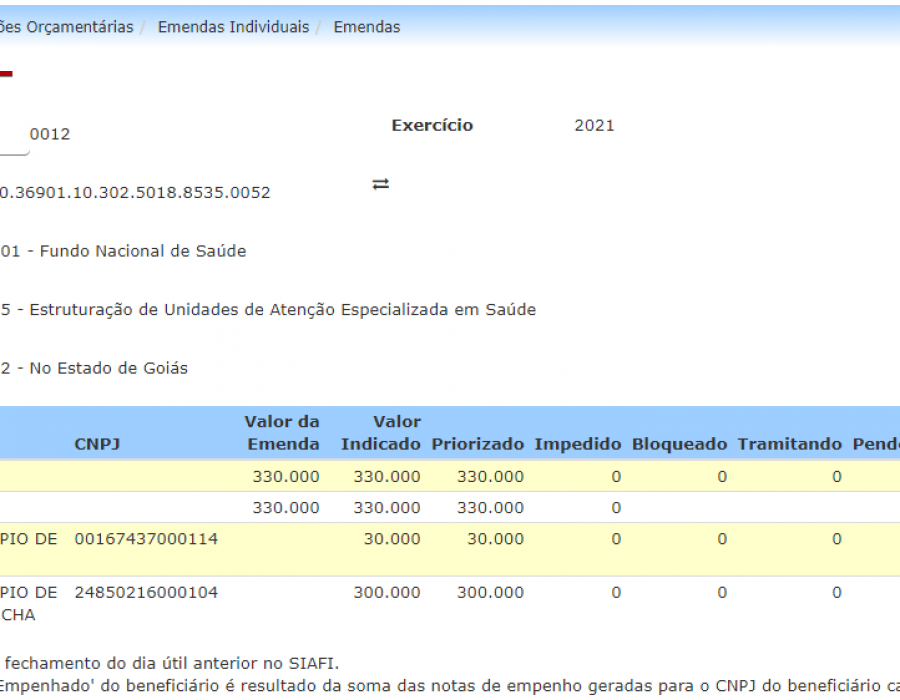
Task: Select Valor da Emenda 330.000 in first row
Action: tap(286, 476)
